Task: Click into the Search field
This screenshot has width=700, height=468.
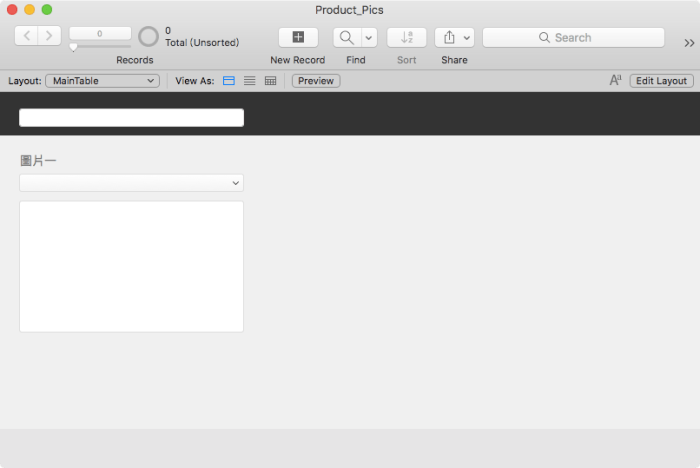Action: point(573,37)
